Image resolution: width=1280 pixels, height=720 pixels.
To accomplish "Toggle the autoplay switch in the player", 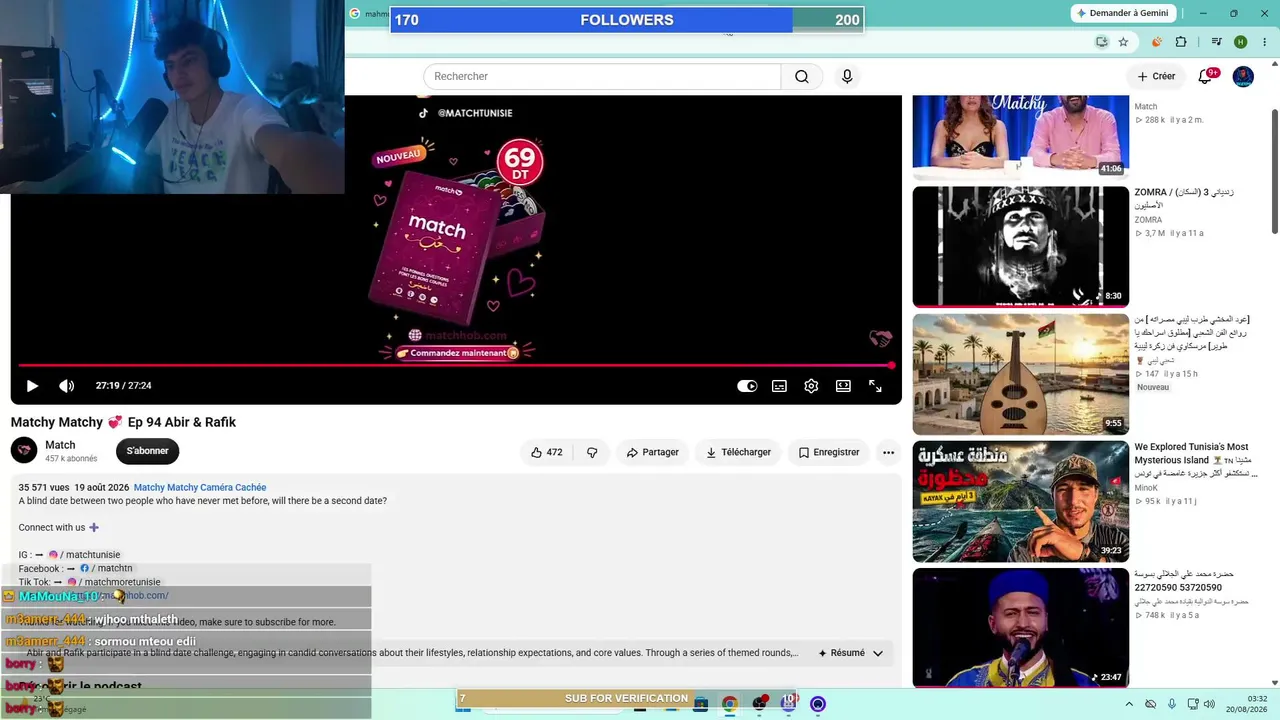I will pos(747,386).
